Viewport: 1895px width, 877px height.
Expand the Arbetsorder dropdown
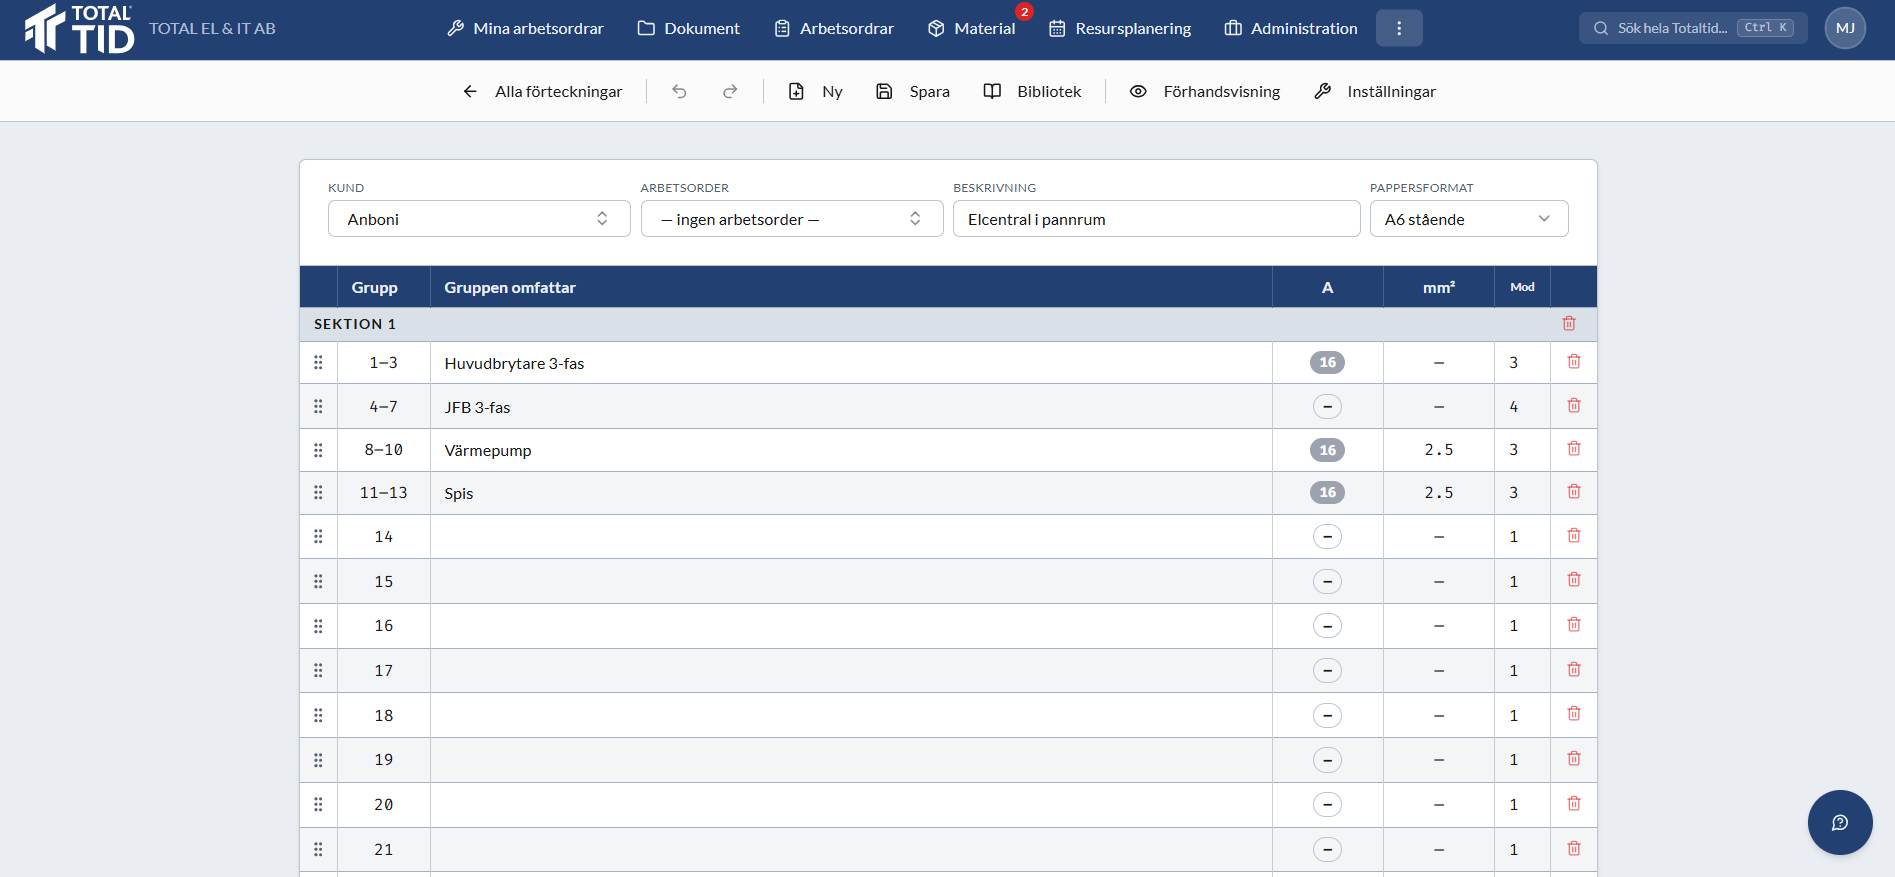click(x=792, y=219)
